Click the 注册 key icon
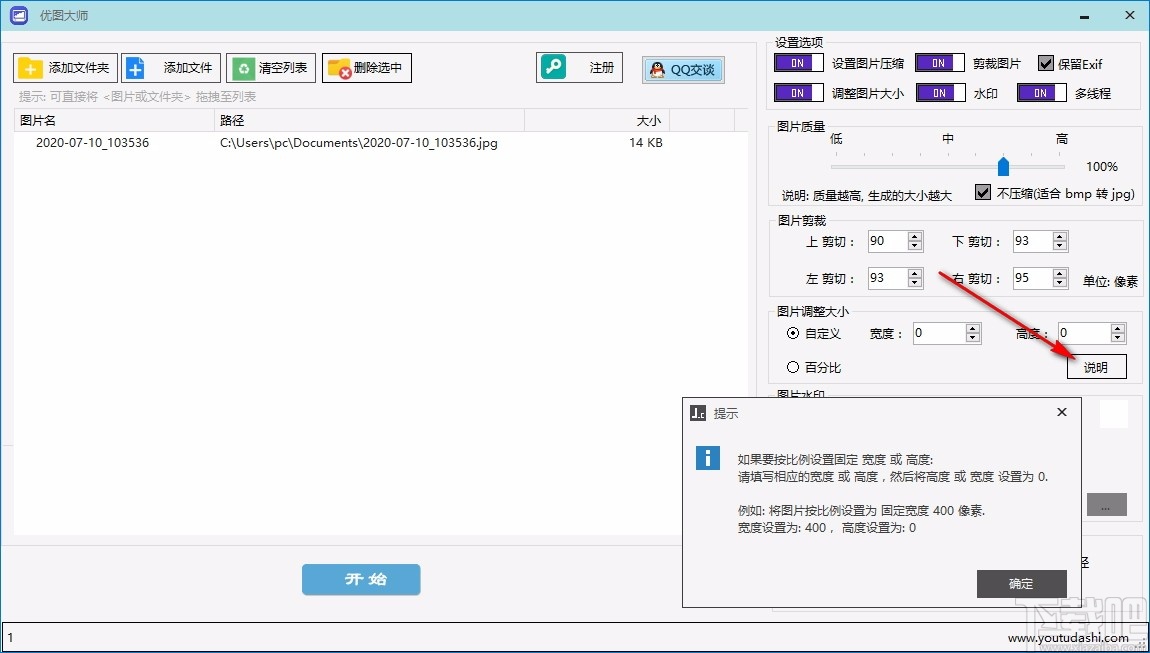 pos(558,67)
